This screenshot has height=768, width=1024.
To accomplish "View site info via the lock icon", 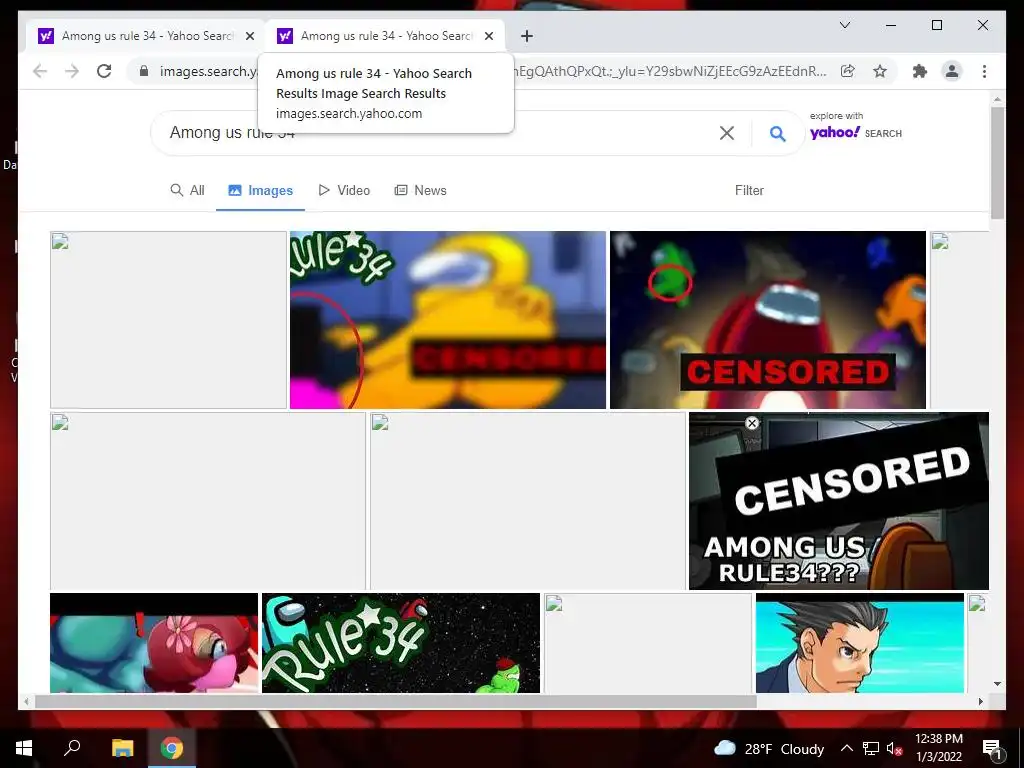I will click(x=144, y=71).
